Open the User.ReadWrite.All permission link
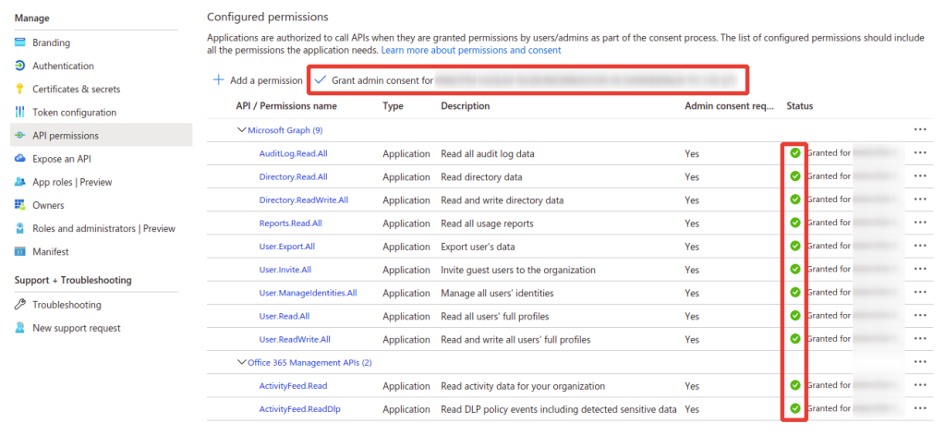 pos(295,340)
